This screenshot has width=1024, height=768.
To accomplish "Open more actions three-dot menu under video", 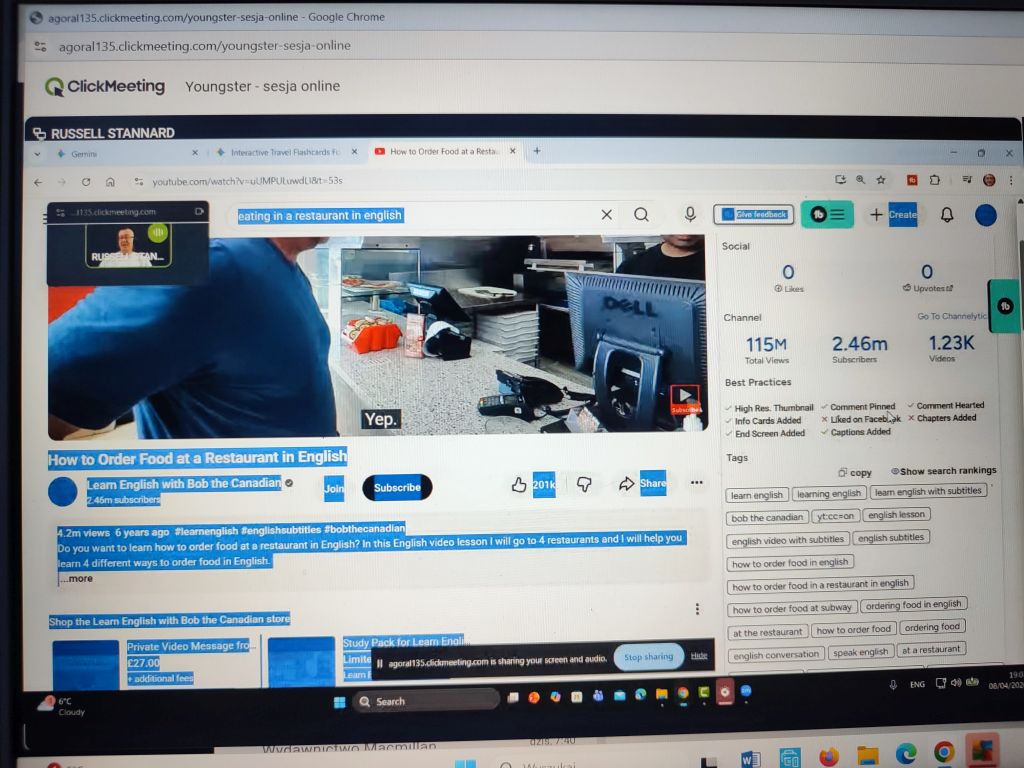I will click(x=697, y=483).
